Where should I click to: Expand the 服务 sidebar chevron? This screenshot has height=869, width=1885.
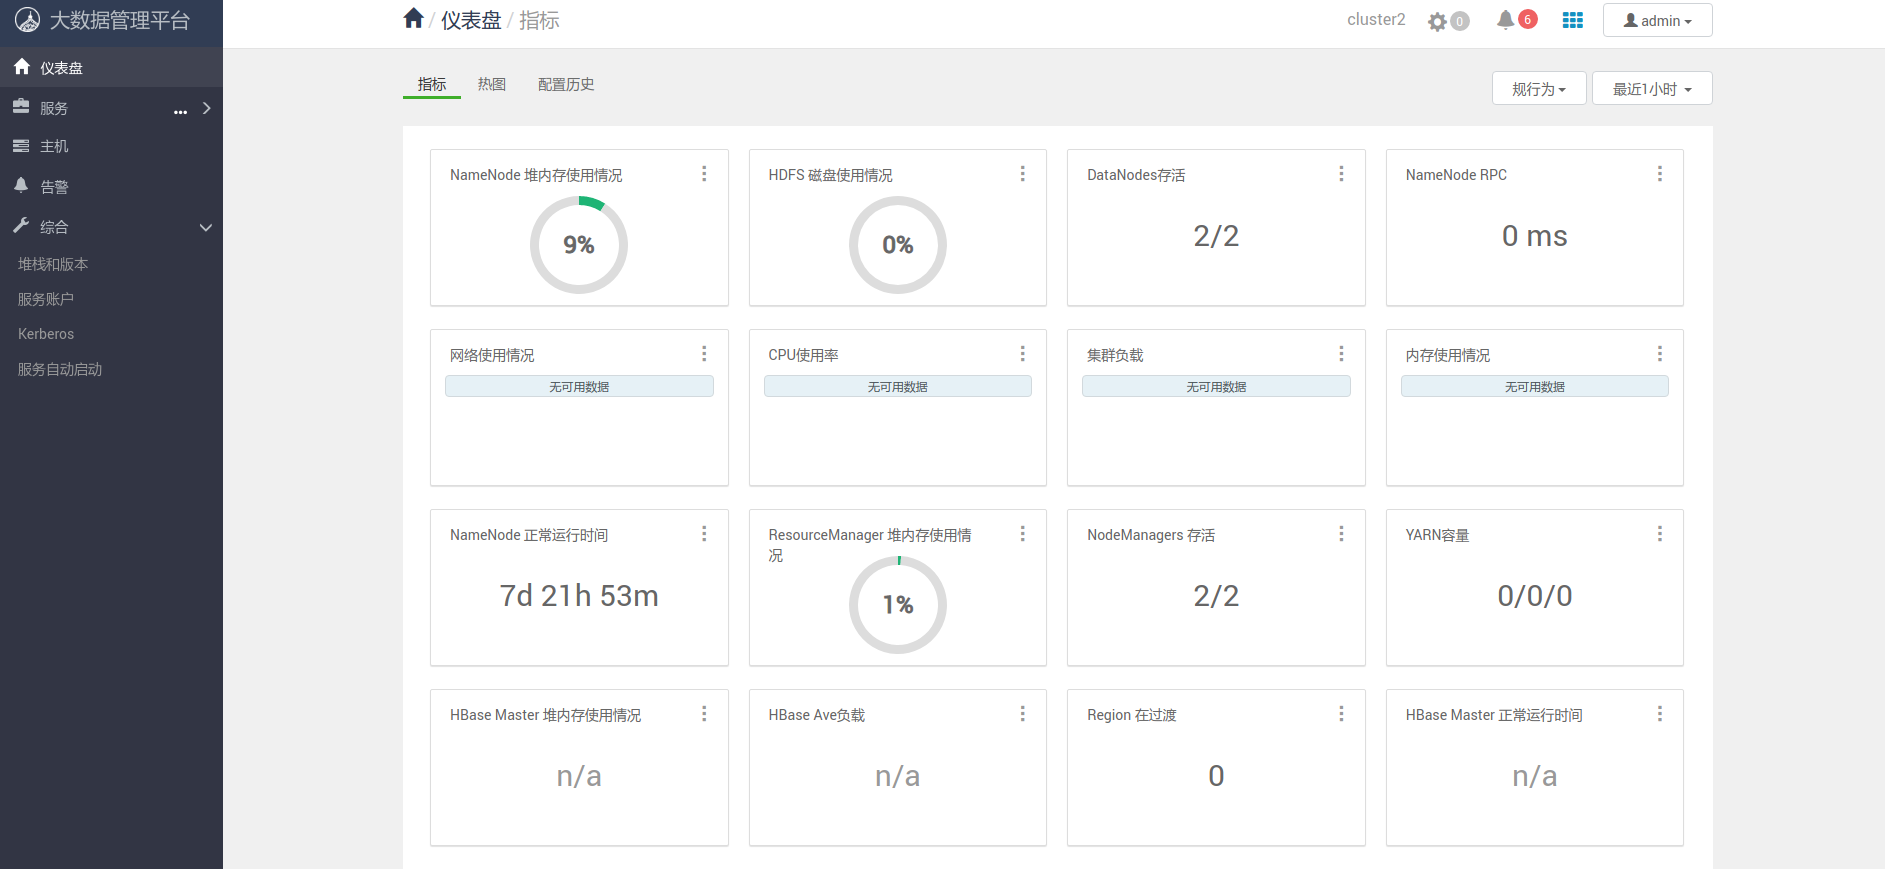coord(207,108)
